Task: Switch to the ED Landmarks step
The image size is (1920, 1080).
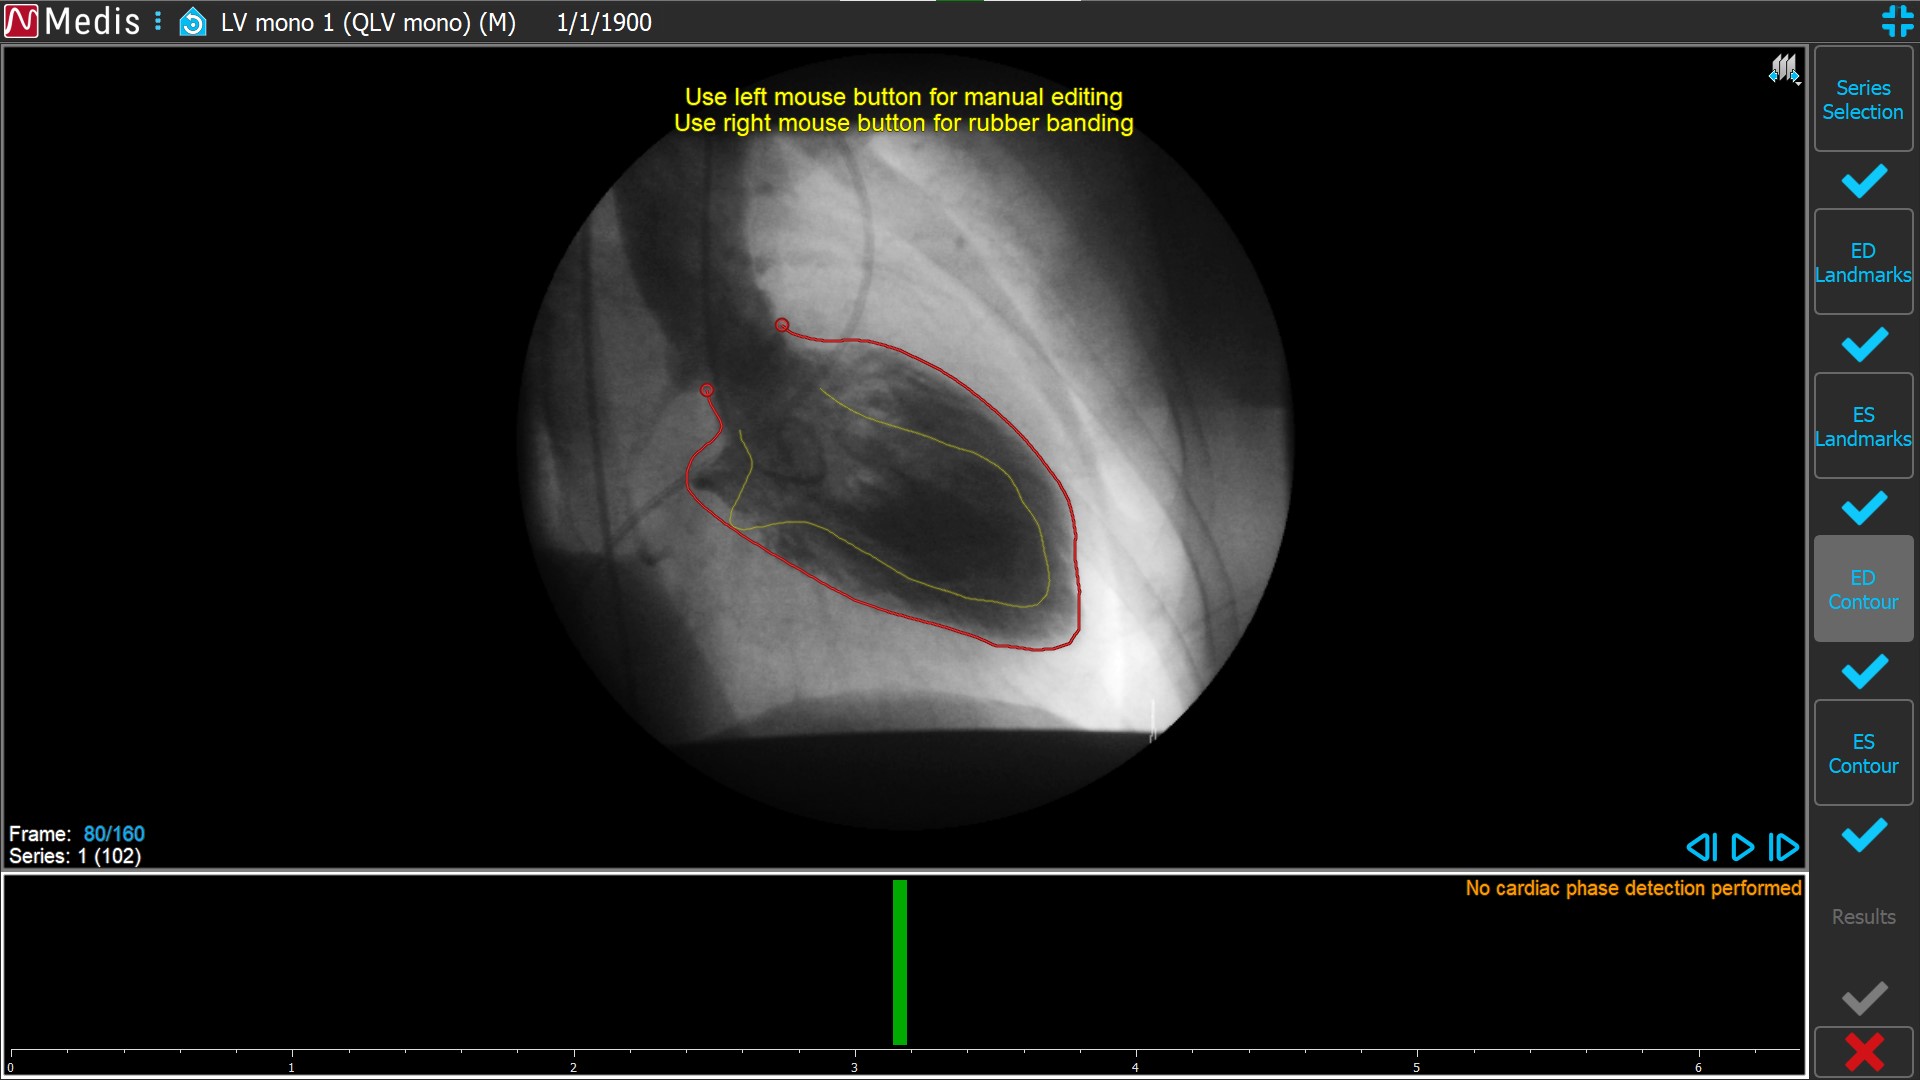Action: click(x=1862, y=263)
